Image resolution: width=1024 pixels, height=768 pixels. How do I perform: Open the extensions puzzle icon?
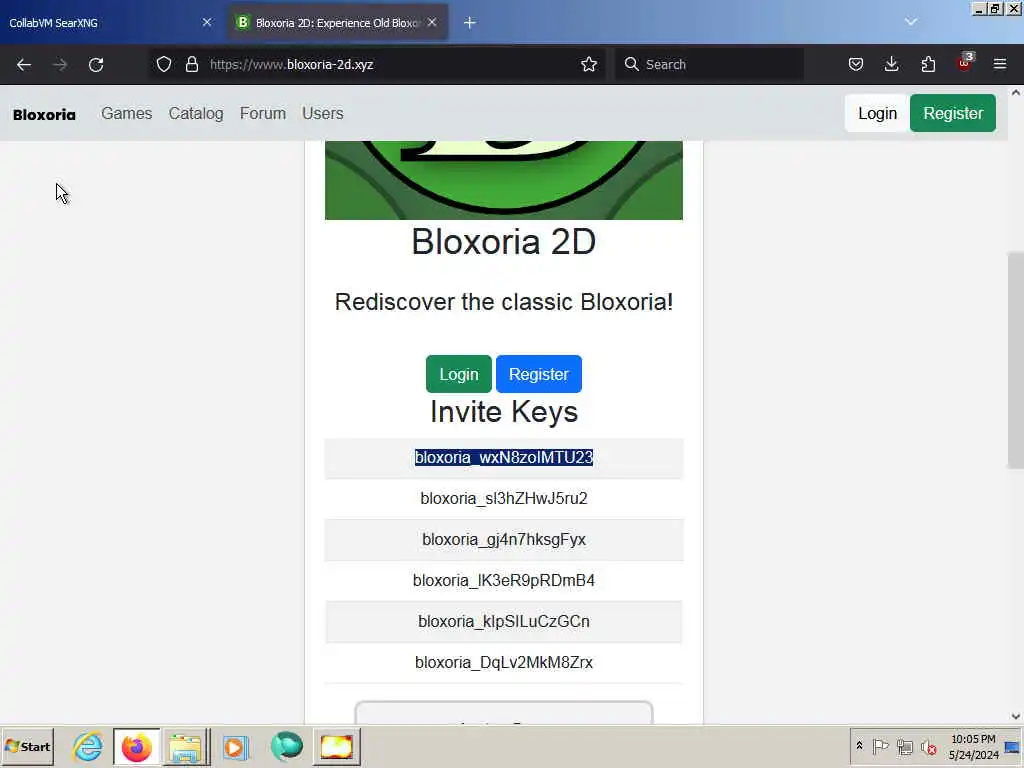point(928,64)
